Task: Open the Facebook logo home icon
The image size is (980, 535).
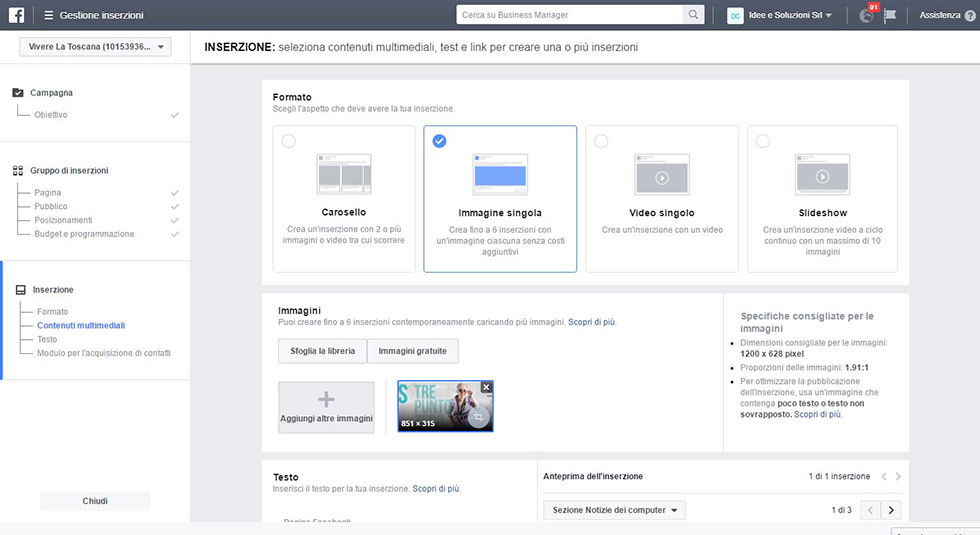Action: pyautogui.click(x=16, y=14)
